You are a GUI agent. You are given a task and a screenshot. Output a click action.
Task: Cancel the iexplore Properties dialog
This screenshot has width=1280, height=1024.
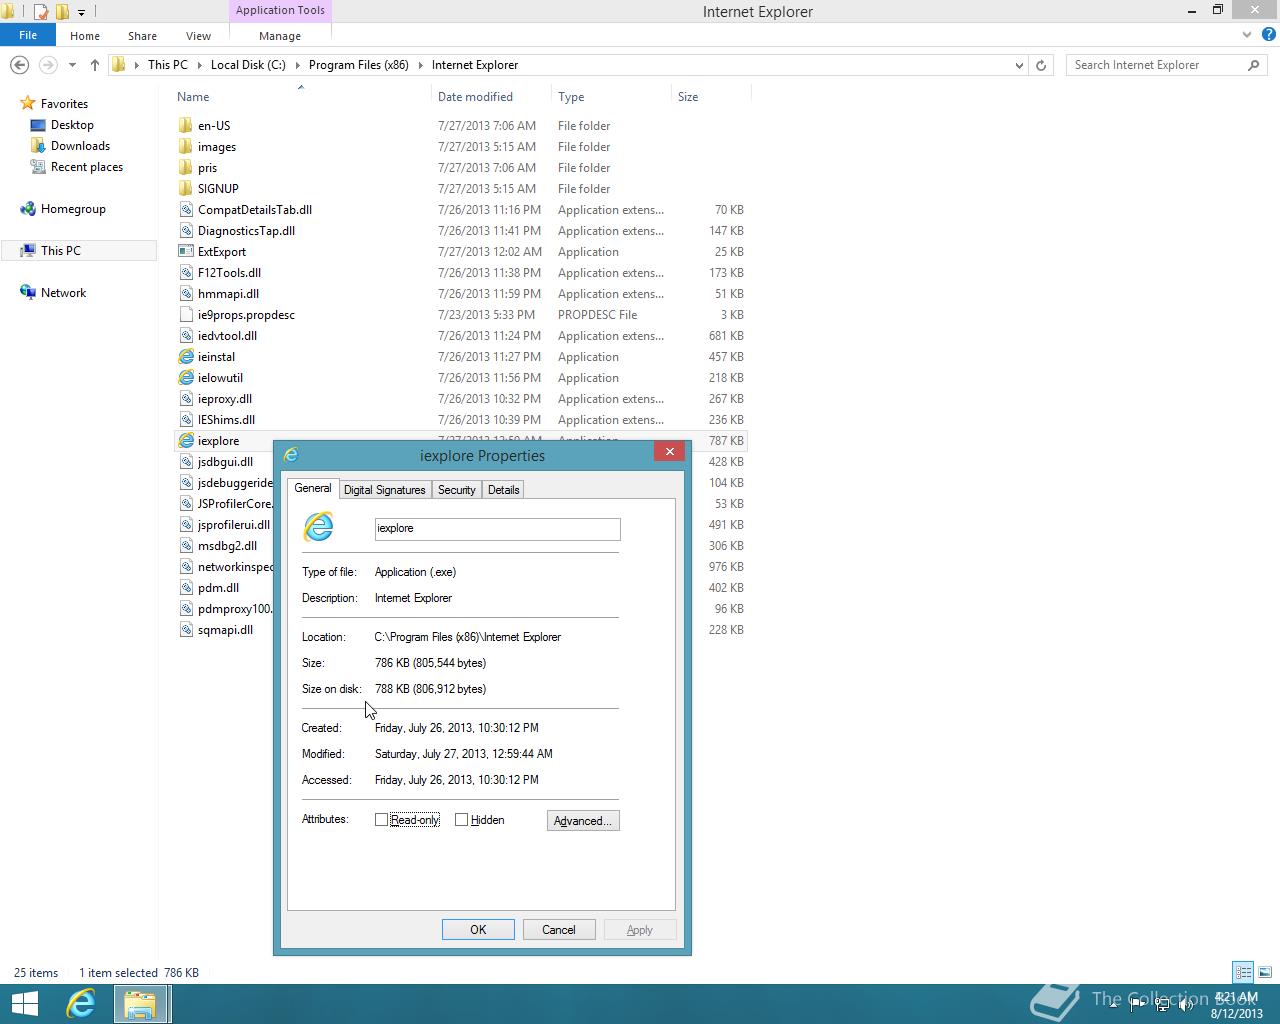[x=559, y=930]
